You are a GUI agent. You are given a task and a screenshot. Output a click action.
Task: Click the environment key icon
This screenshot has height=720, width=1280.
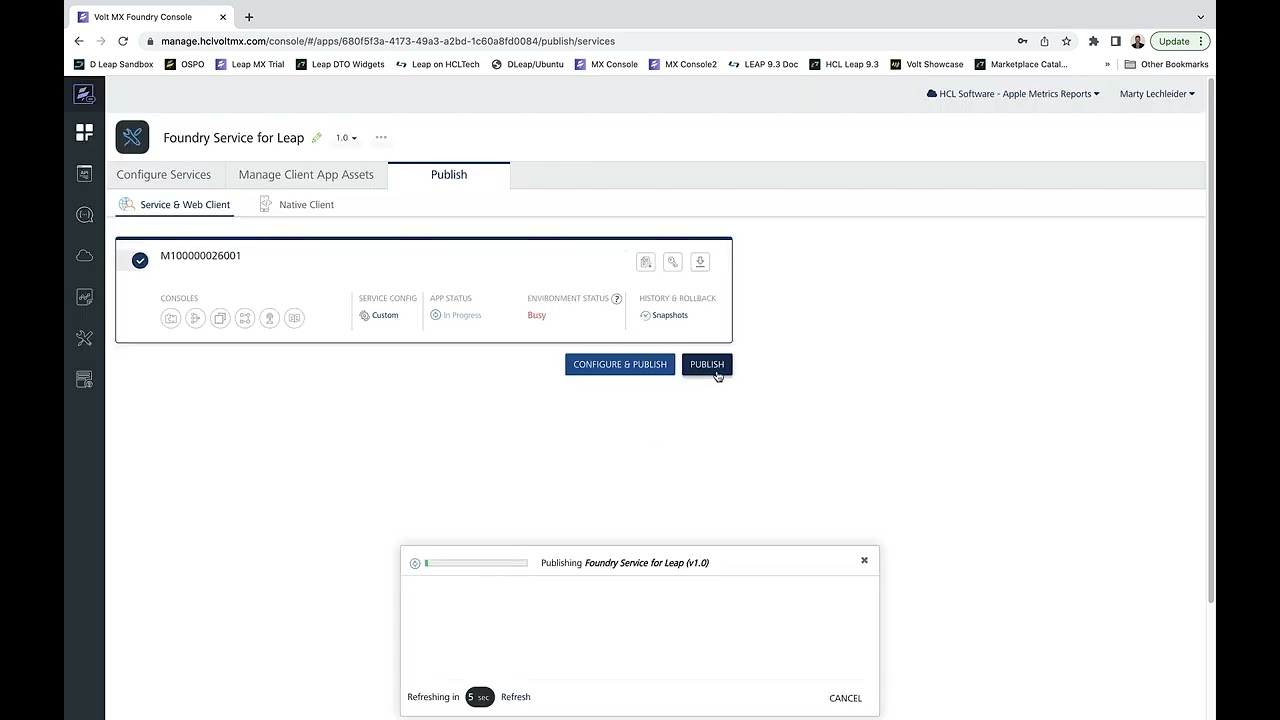click(673, 262)
